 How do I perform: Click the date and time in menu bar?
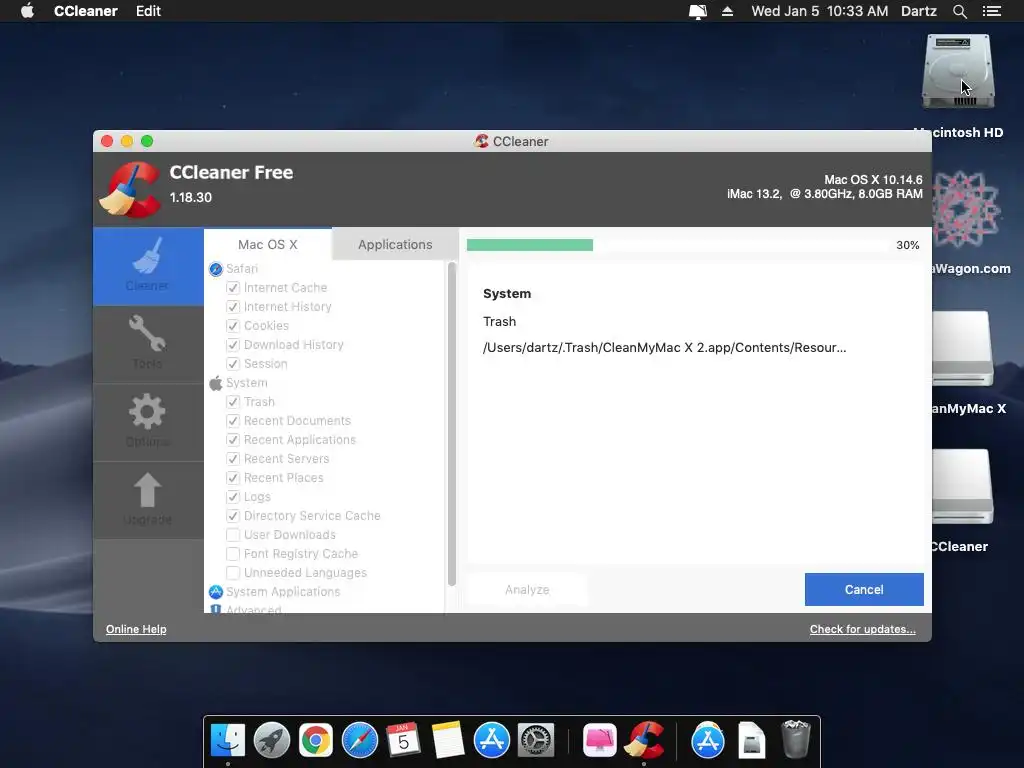point(820,11)
